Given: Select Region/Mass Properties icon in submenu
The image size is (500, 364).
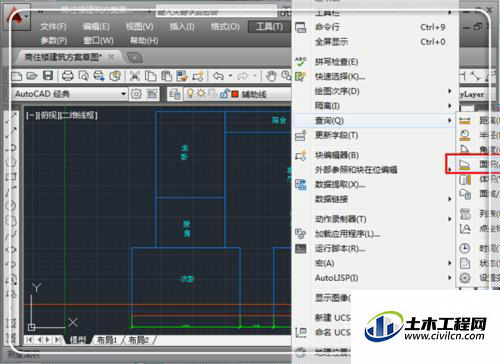Looking at the screenshot, I should pyautogui.click(x=465, y=194).
